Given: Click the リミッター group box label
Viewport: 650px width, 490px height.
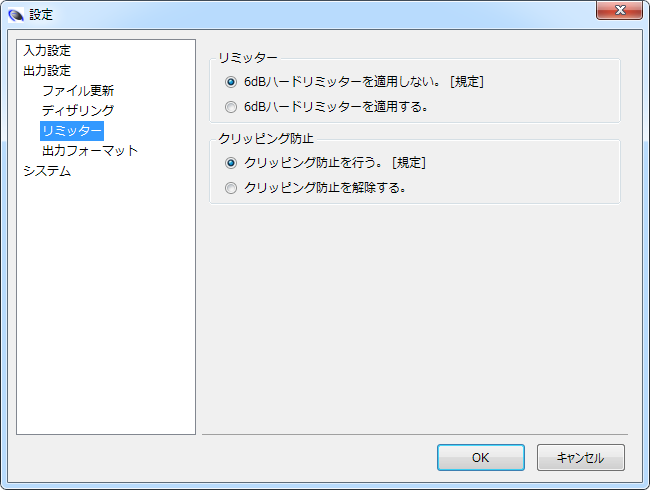Looking at the screenshot, I should tap(248, 57).
